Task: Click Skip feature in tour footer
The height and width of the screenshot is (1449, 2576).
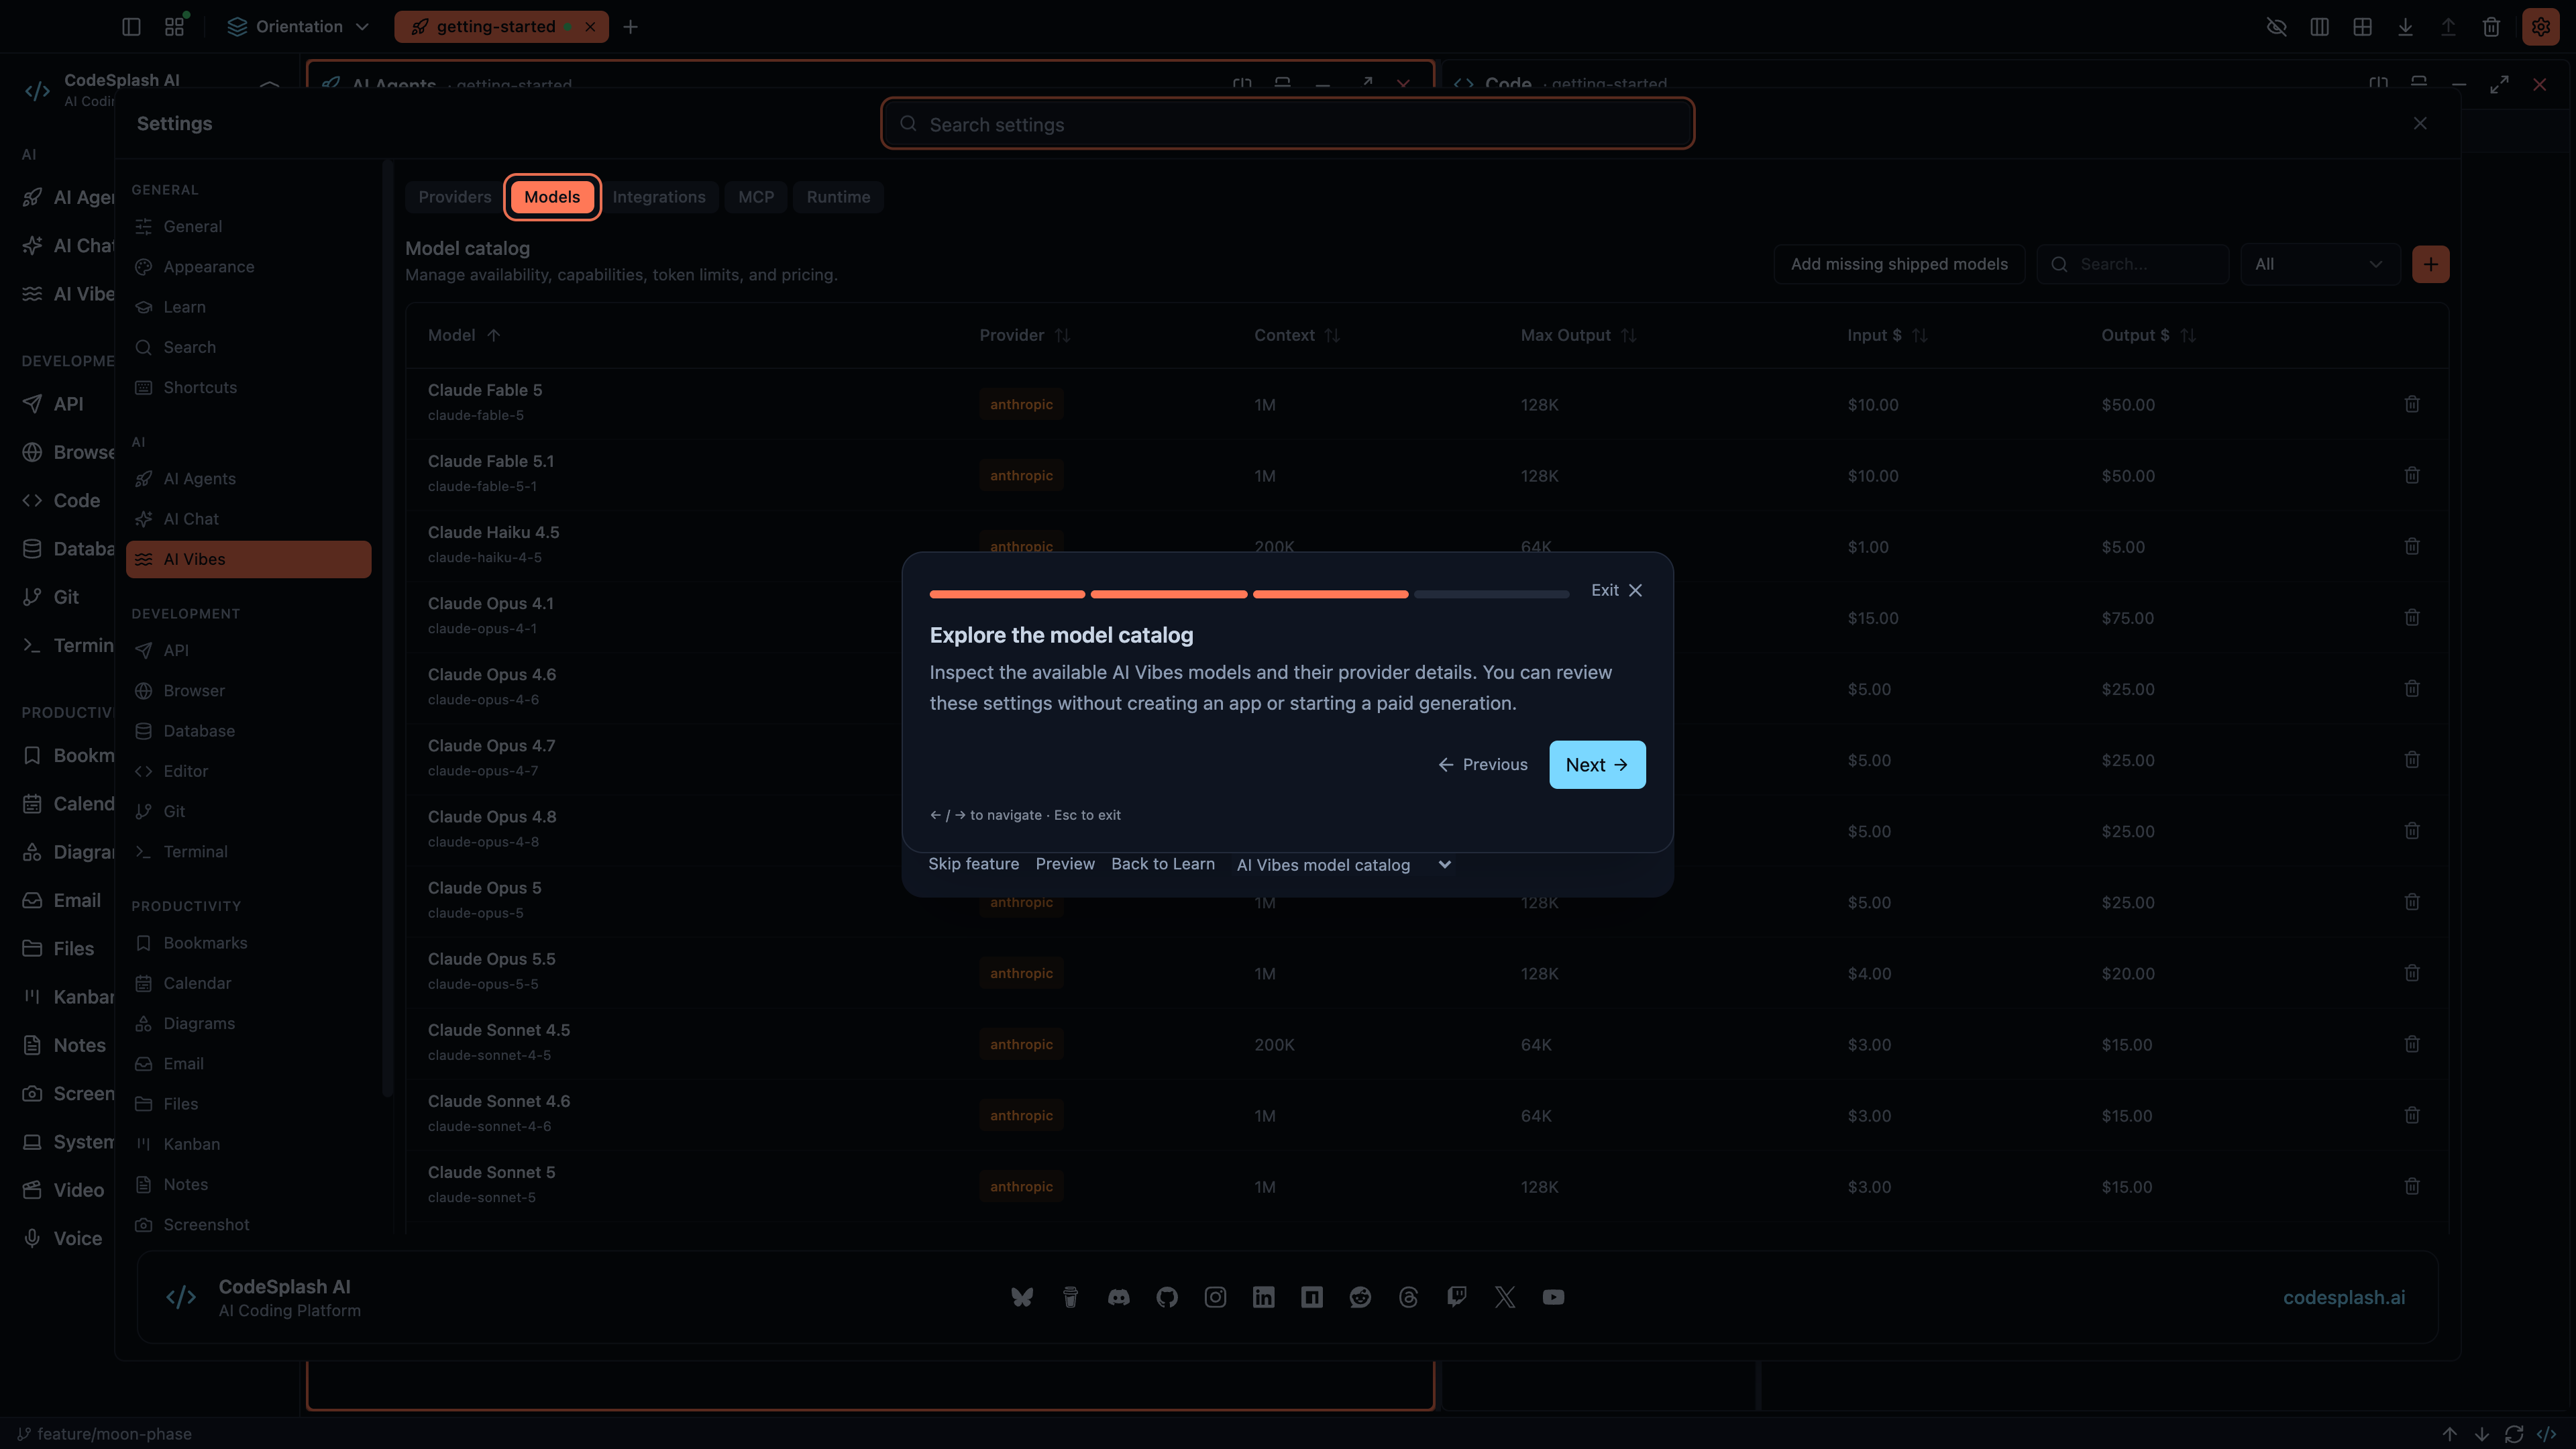Action: pyautogui.click(x=973, y=864)
